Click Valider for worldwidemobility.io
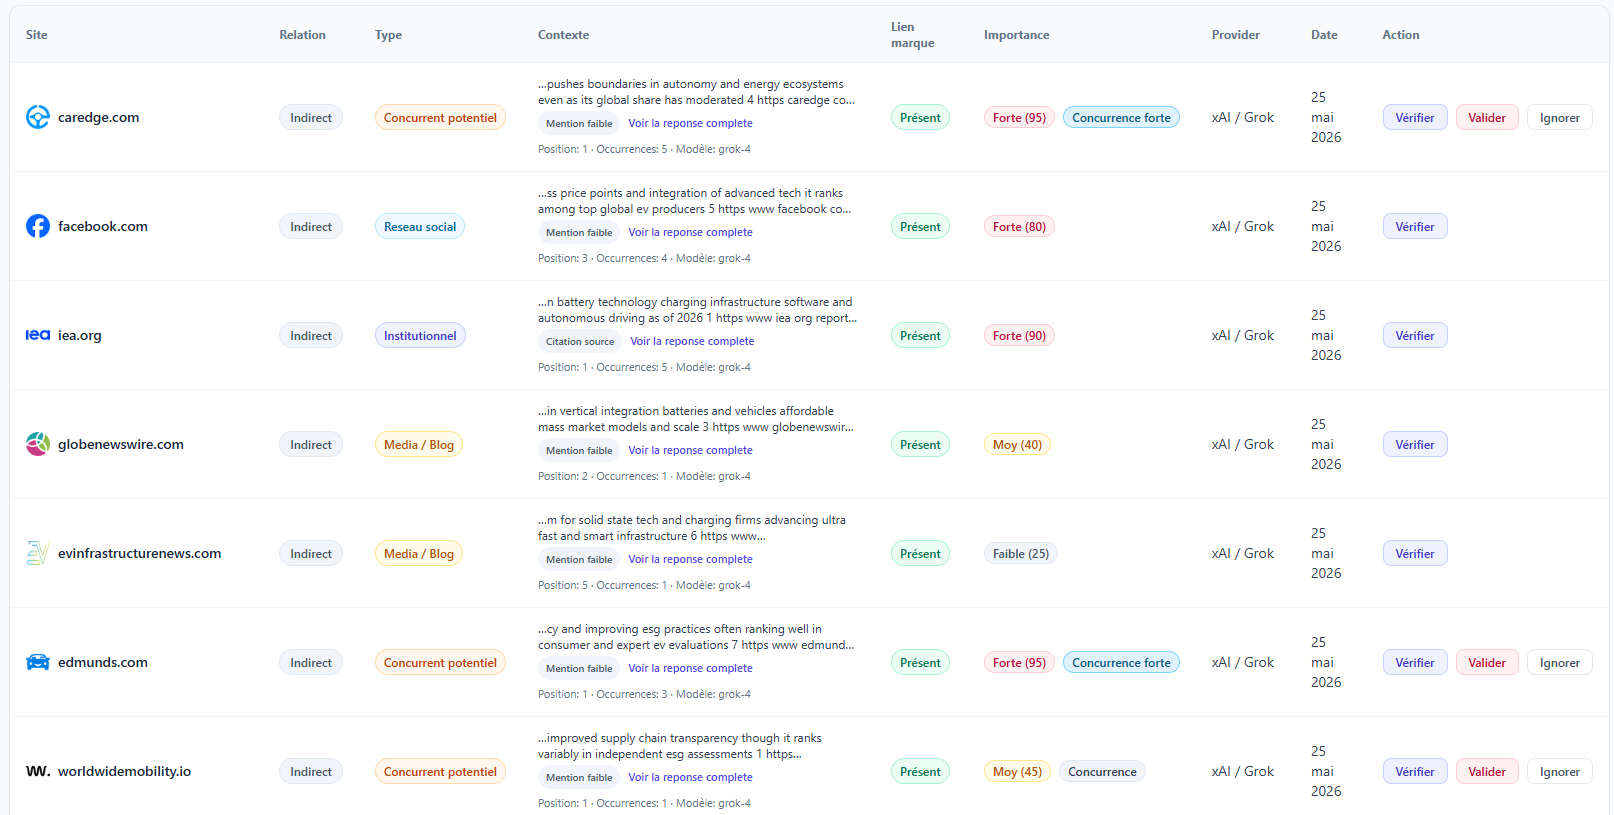 1487,771
